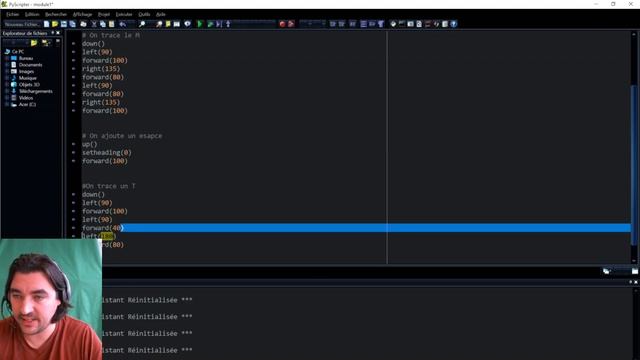Open the Aide menu
Viewport: 640px width, 360px height.
pos(161,14)
